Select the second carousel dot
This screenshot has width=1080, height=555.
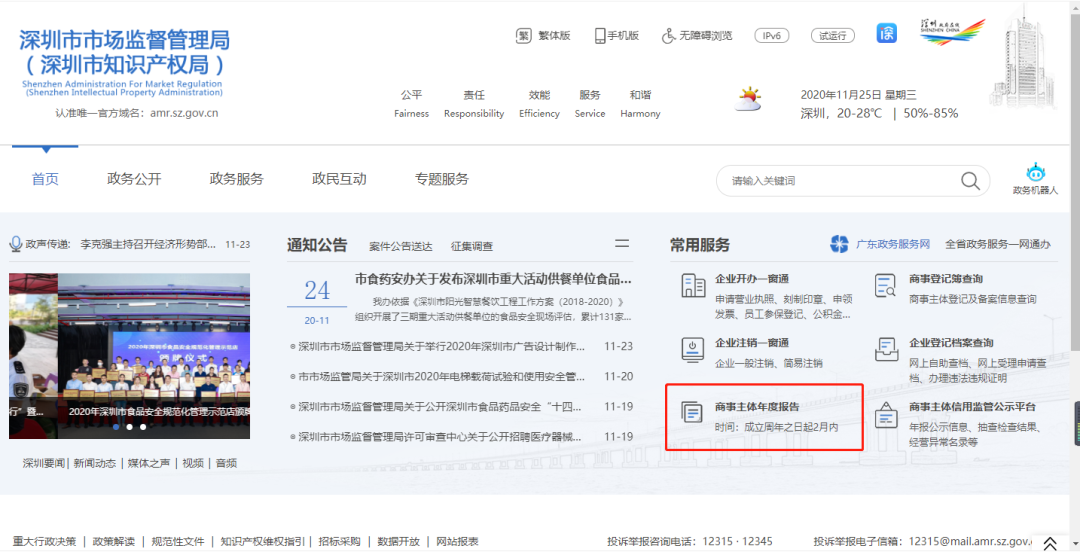coord(129,427)
